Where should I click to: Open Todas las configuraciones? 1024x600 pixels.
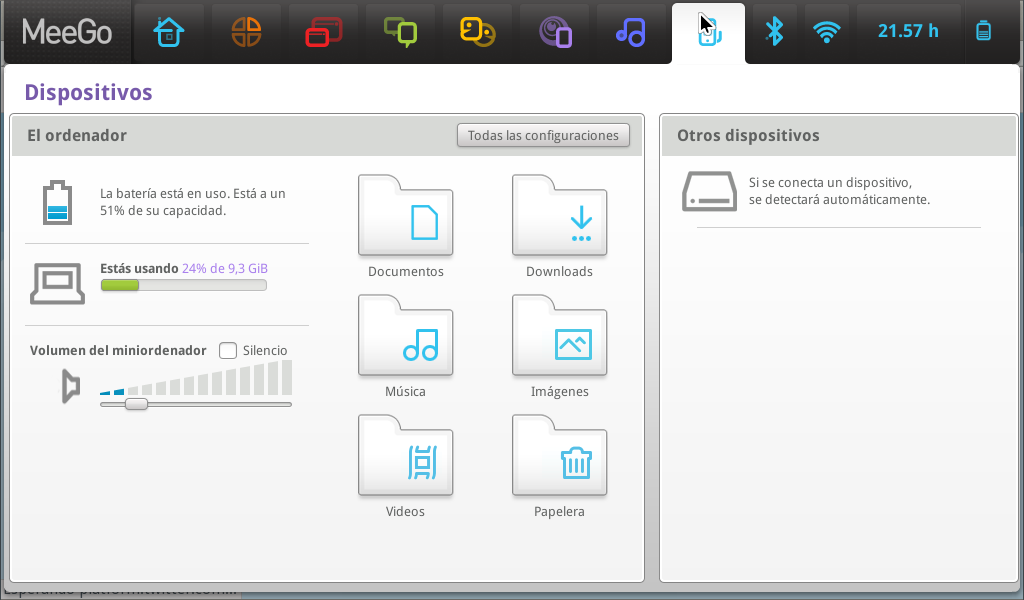pos(543,135)
